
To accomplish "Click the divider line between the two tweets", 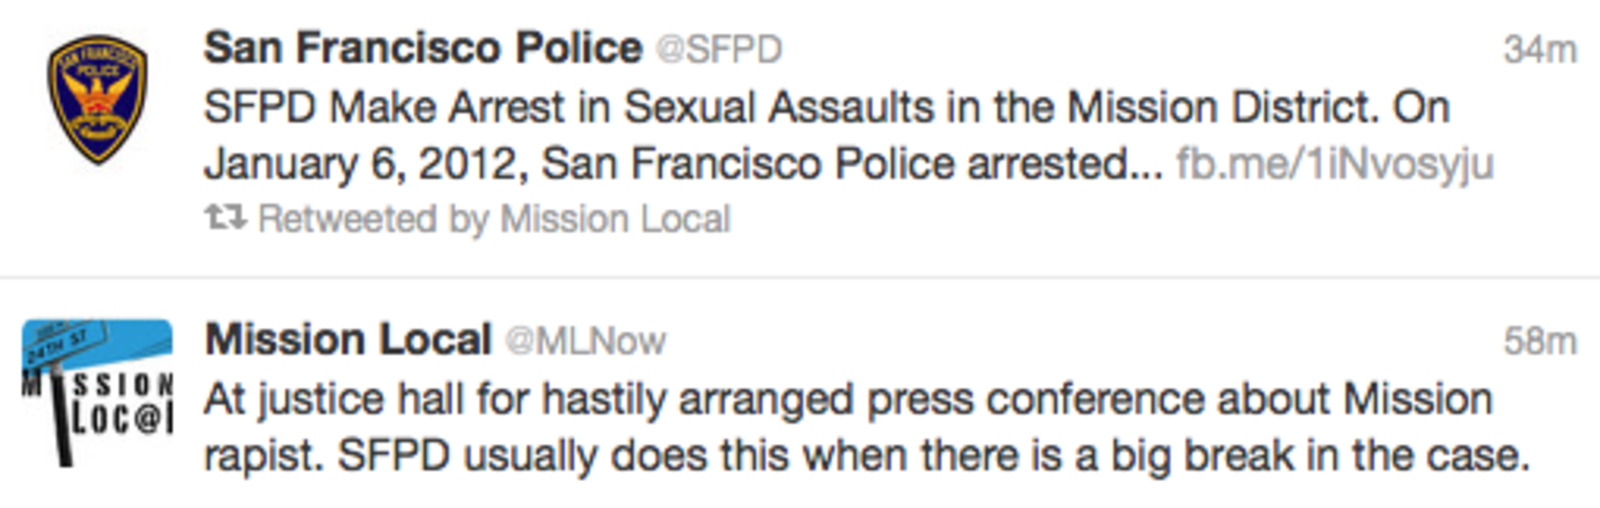I will [800, 277].
